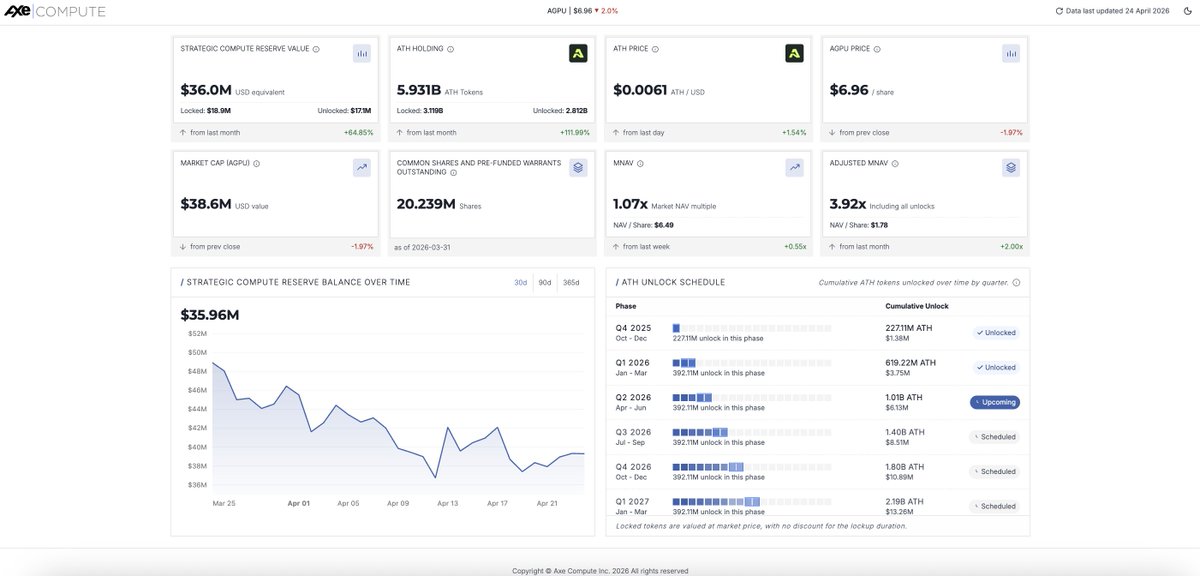
Task: Select the 30d chart range
Action: coord(520,282)
